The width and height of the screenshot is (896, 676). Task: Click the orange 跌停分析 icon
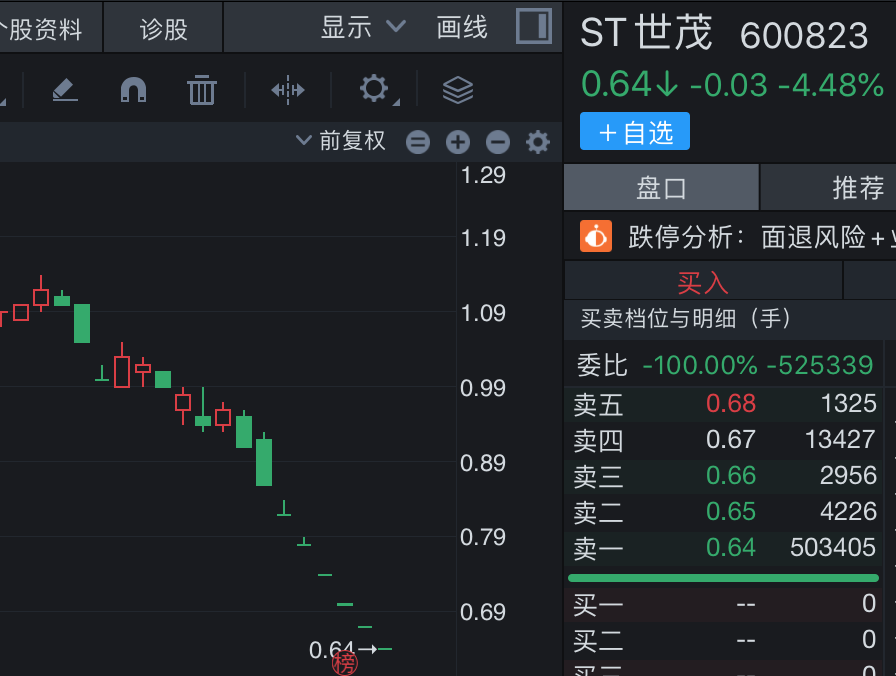point(596,237)
